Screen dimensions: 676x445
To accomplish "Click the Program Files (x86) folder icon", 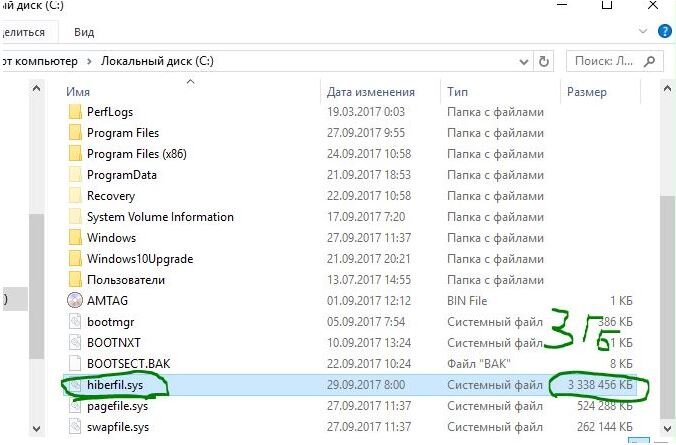I will pyautogui.click(x=75, y=154).
